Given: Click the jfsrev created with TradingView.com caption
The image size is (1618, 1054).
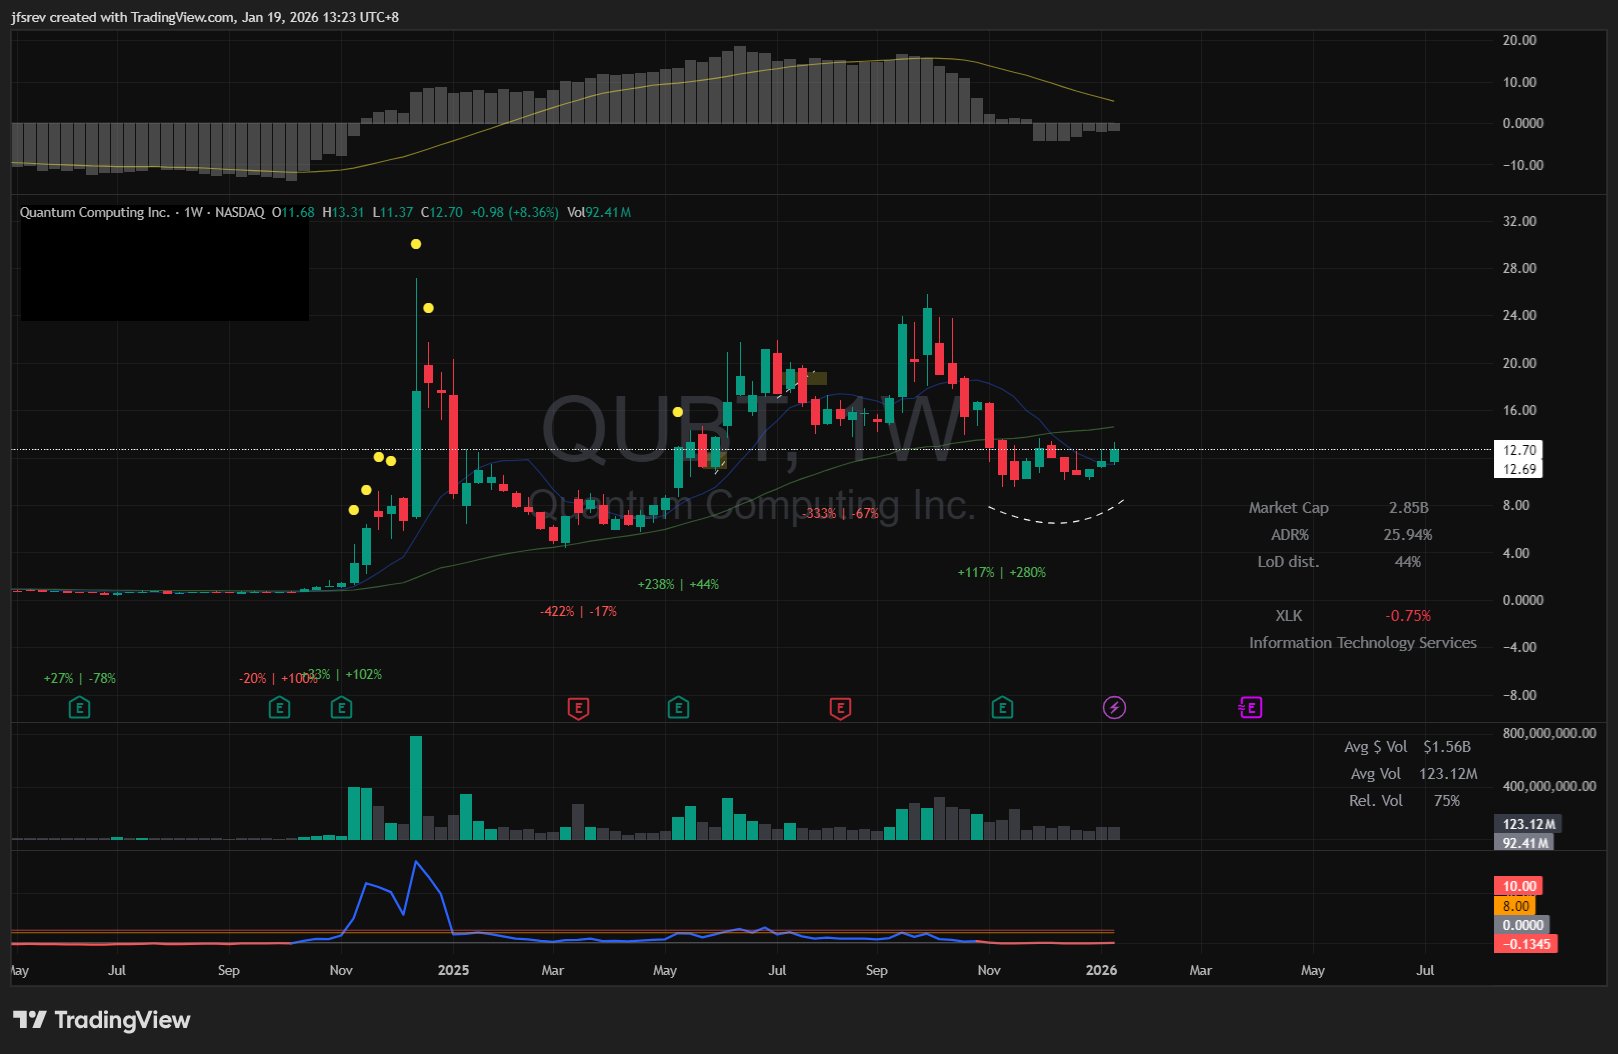Looking at the screenshot, I should [x=205, y=17].
